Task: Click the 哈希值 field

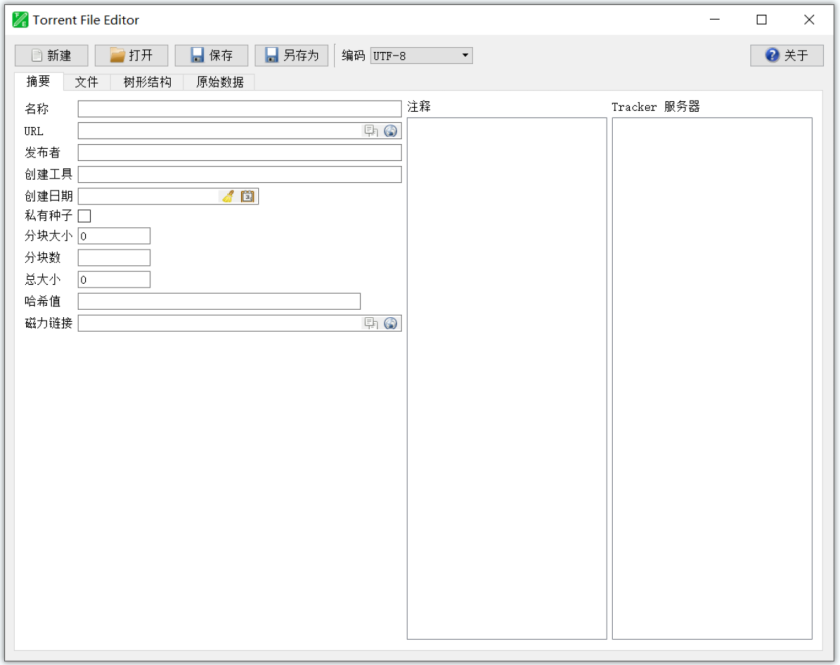Action: [x=219, y=301]
